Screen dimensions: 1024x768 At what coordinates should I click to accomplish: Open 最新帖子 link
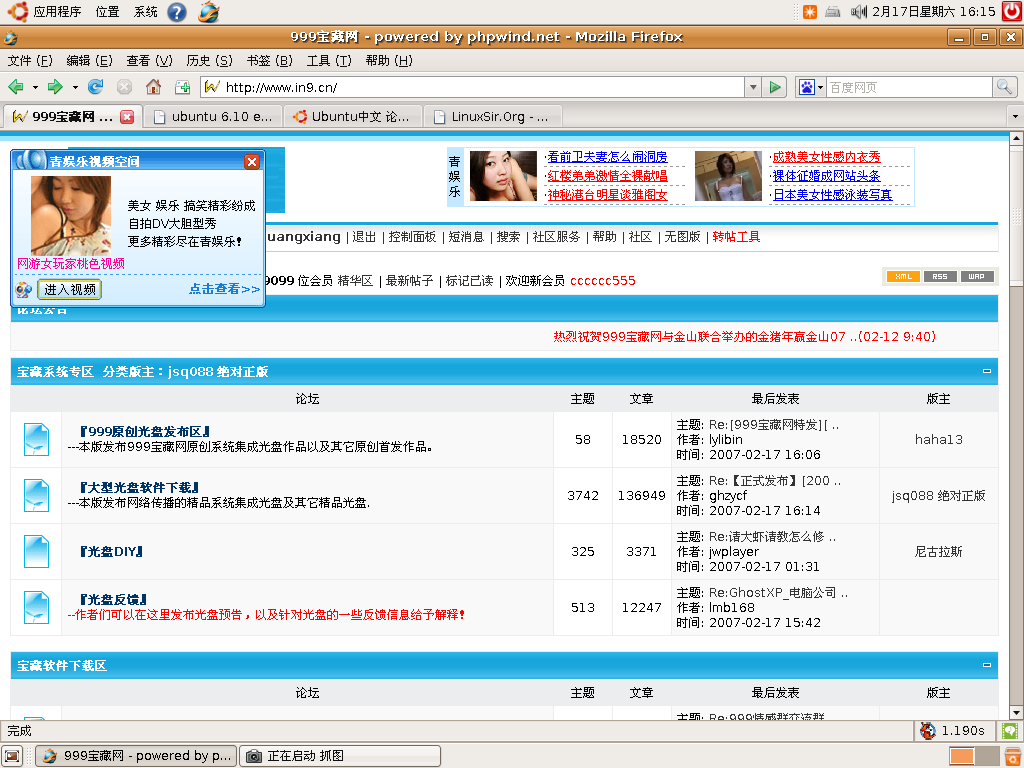409,281
